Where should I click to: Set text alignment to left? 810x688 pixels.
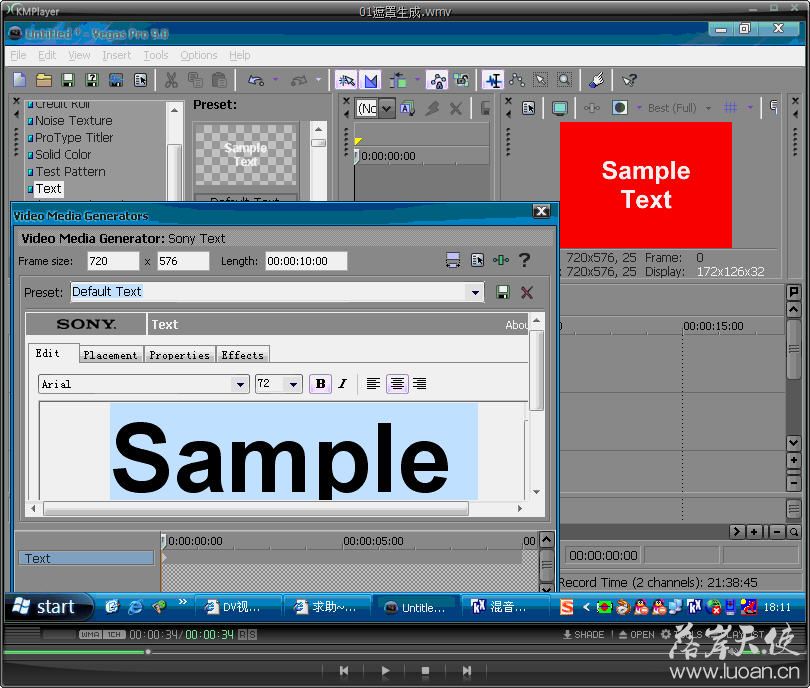tap(373, 384)
